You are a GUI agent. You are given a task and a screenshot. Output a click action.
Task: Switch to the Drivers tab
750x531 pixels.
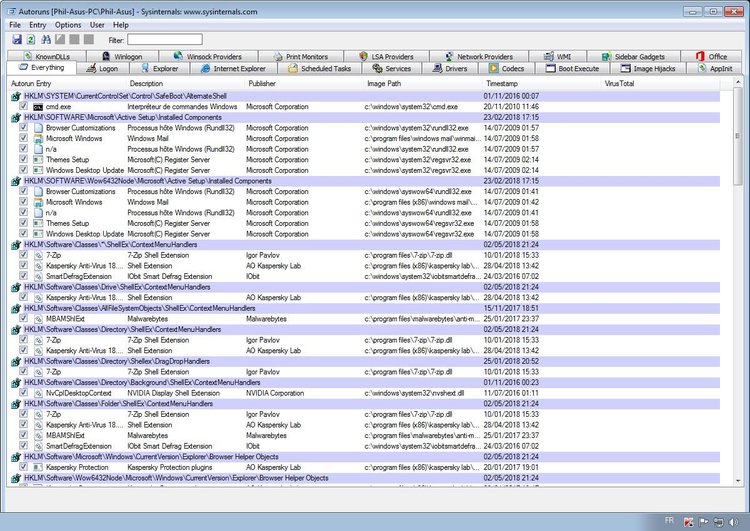(450, 68)
